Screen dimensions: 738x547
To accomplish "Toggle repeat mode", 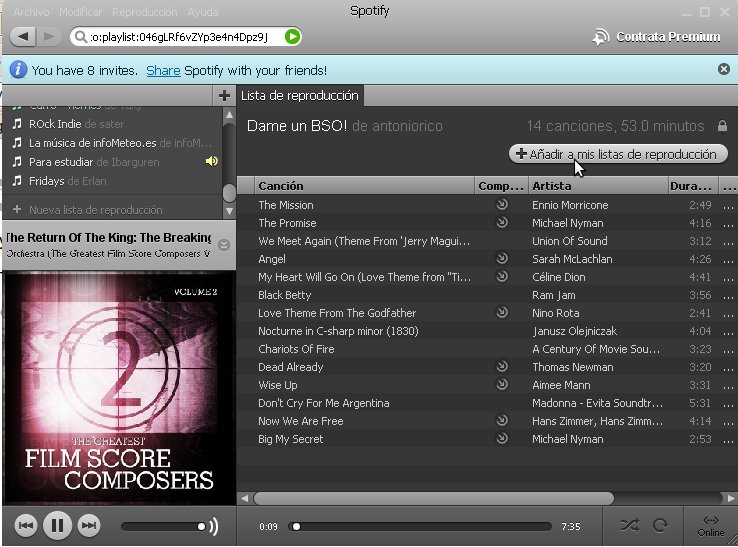I will click(x=661, y=525).
